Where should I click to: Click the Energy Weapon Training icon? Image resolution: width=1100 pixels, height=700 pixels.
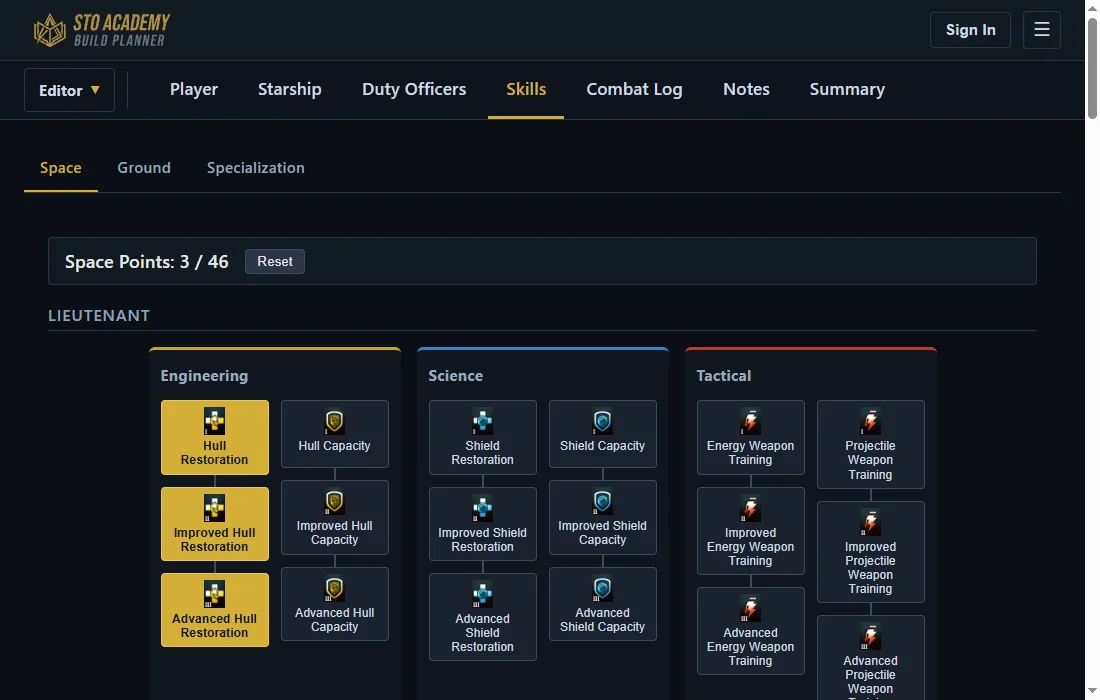(x=751, y=422)
